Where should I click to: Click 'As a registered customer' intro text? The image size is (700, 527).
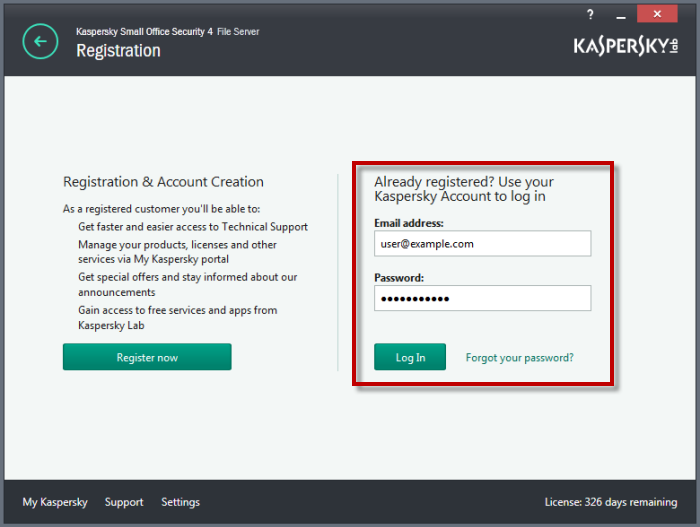click(x=161, y=209)
